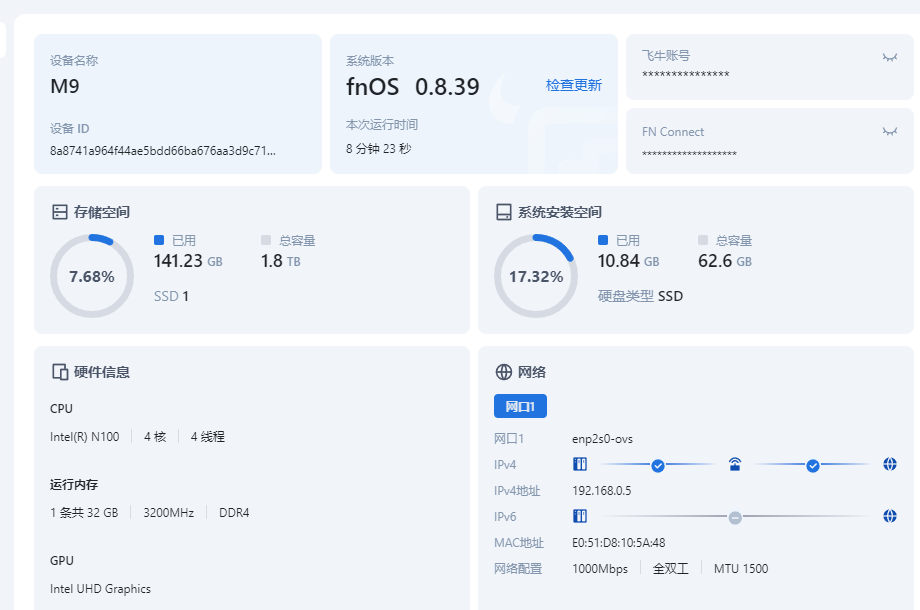Click the 全双工 duplex text
The image size is (920, 610).
671,569
